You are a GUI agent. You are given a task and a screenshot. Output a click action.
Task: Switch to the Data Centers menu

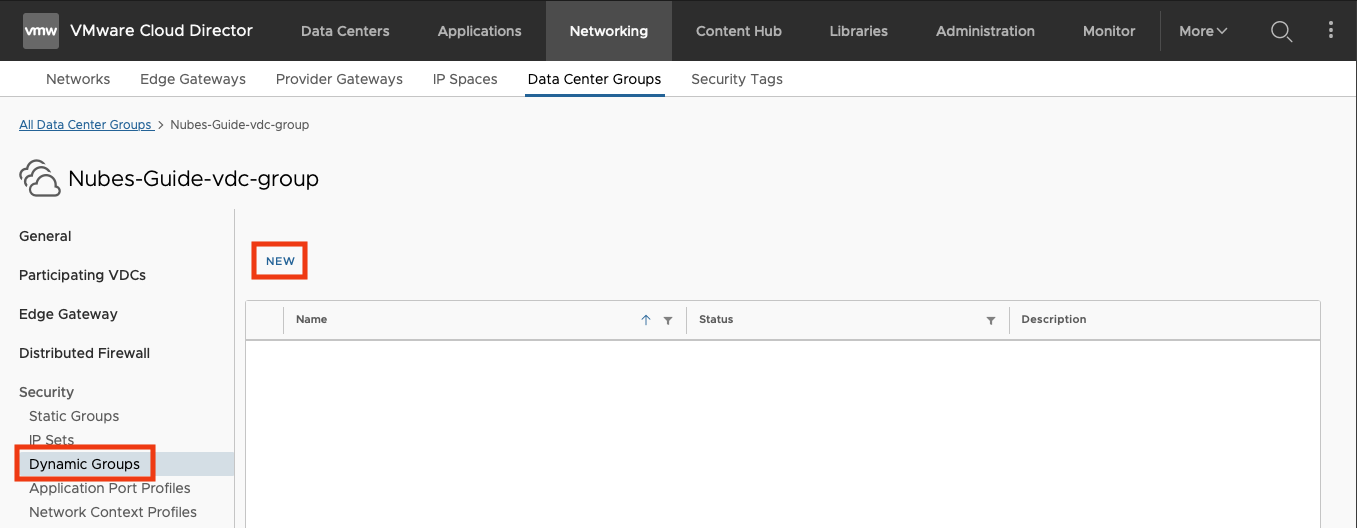(345, 31)
